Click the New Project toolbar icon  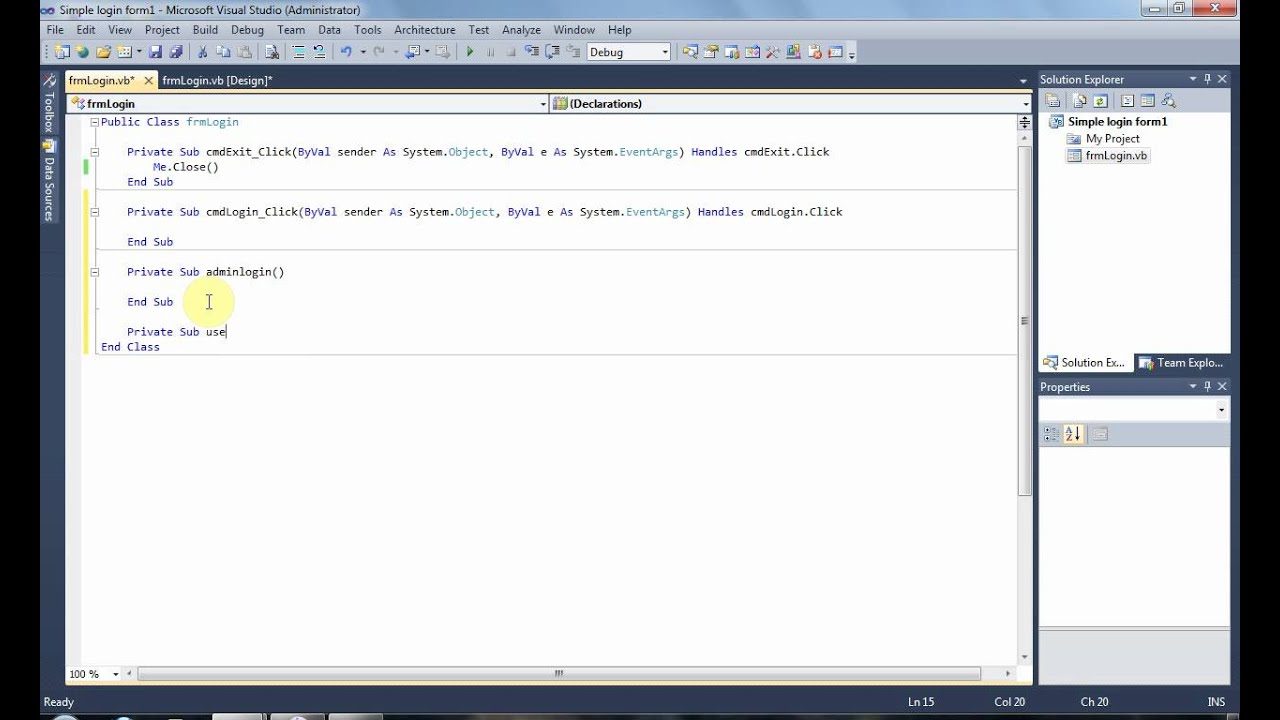pyautogui.click(x=62, y=52)
